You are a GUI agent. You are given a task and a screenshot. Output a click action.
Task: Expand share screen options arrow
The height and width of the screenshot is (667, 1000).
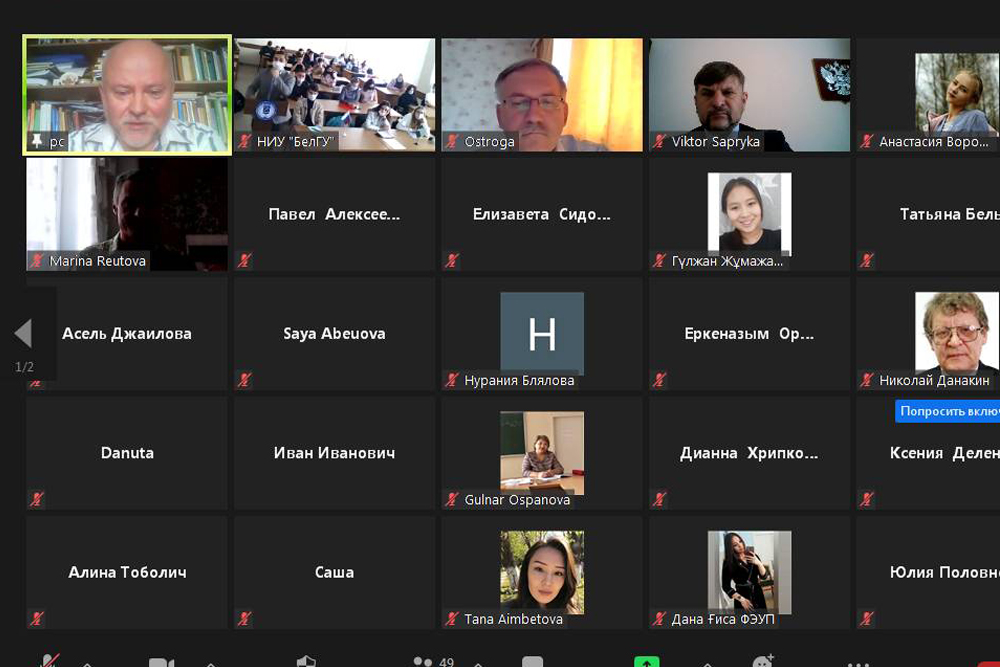pos(707,663)
